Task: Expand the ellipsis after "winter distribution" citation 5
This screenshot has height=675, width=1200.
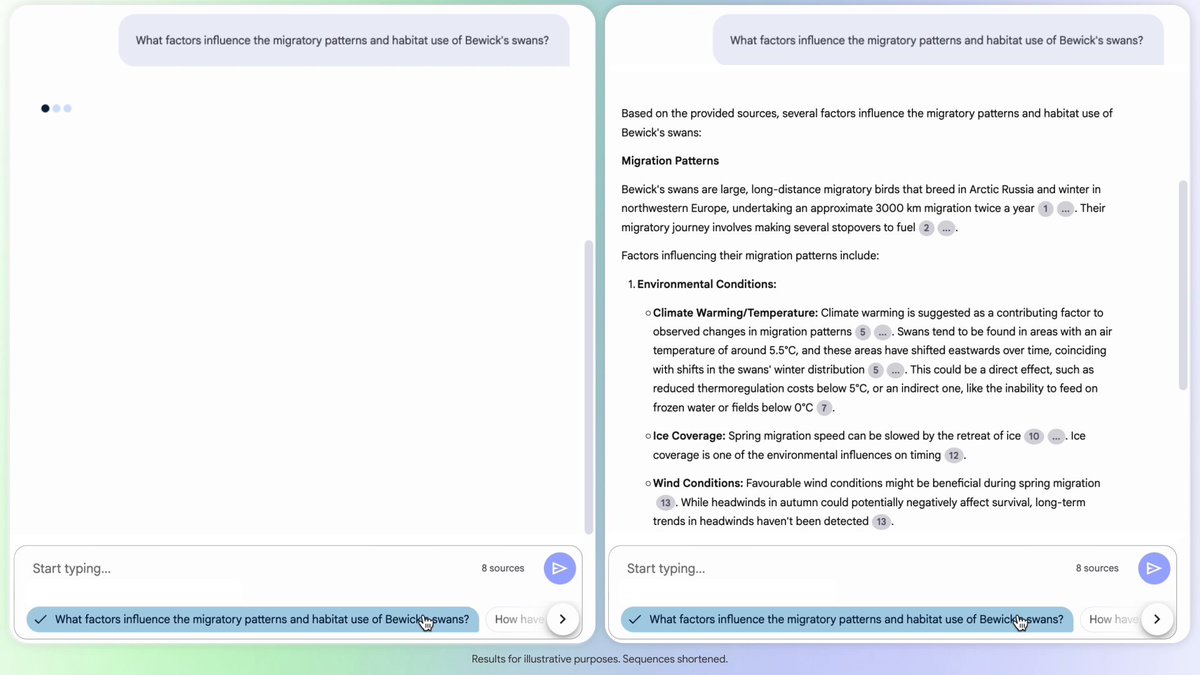Action: pos(896,370)
